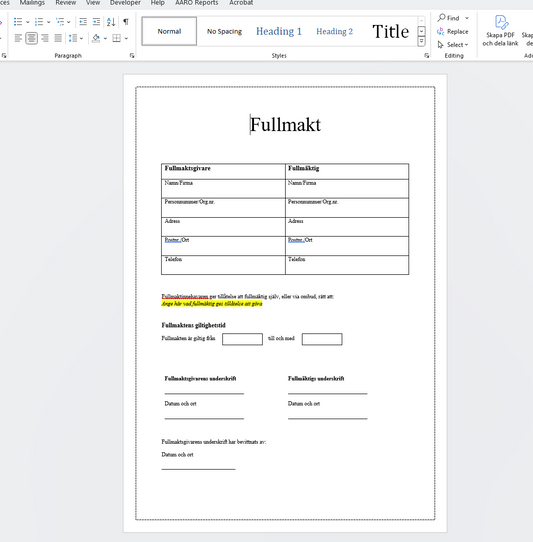Click the line spacing icon
Image resolution: width=533 pixels, height=542 pixels.
pos(73,38)
